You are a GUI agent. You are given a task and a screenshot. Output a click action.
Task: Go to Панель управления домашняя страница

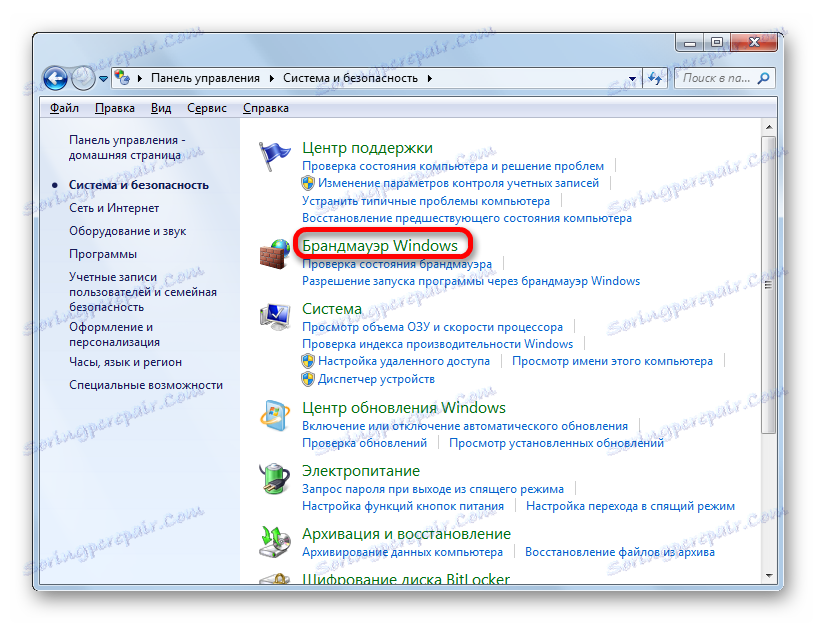click(x=127, y=147)
